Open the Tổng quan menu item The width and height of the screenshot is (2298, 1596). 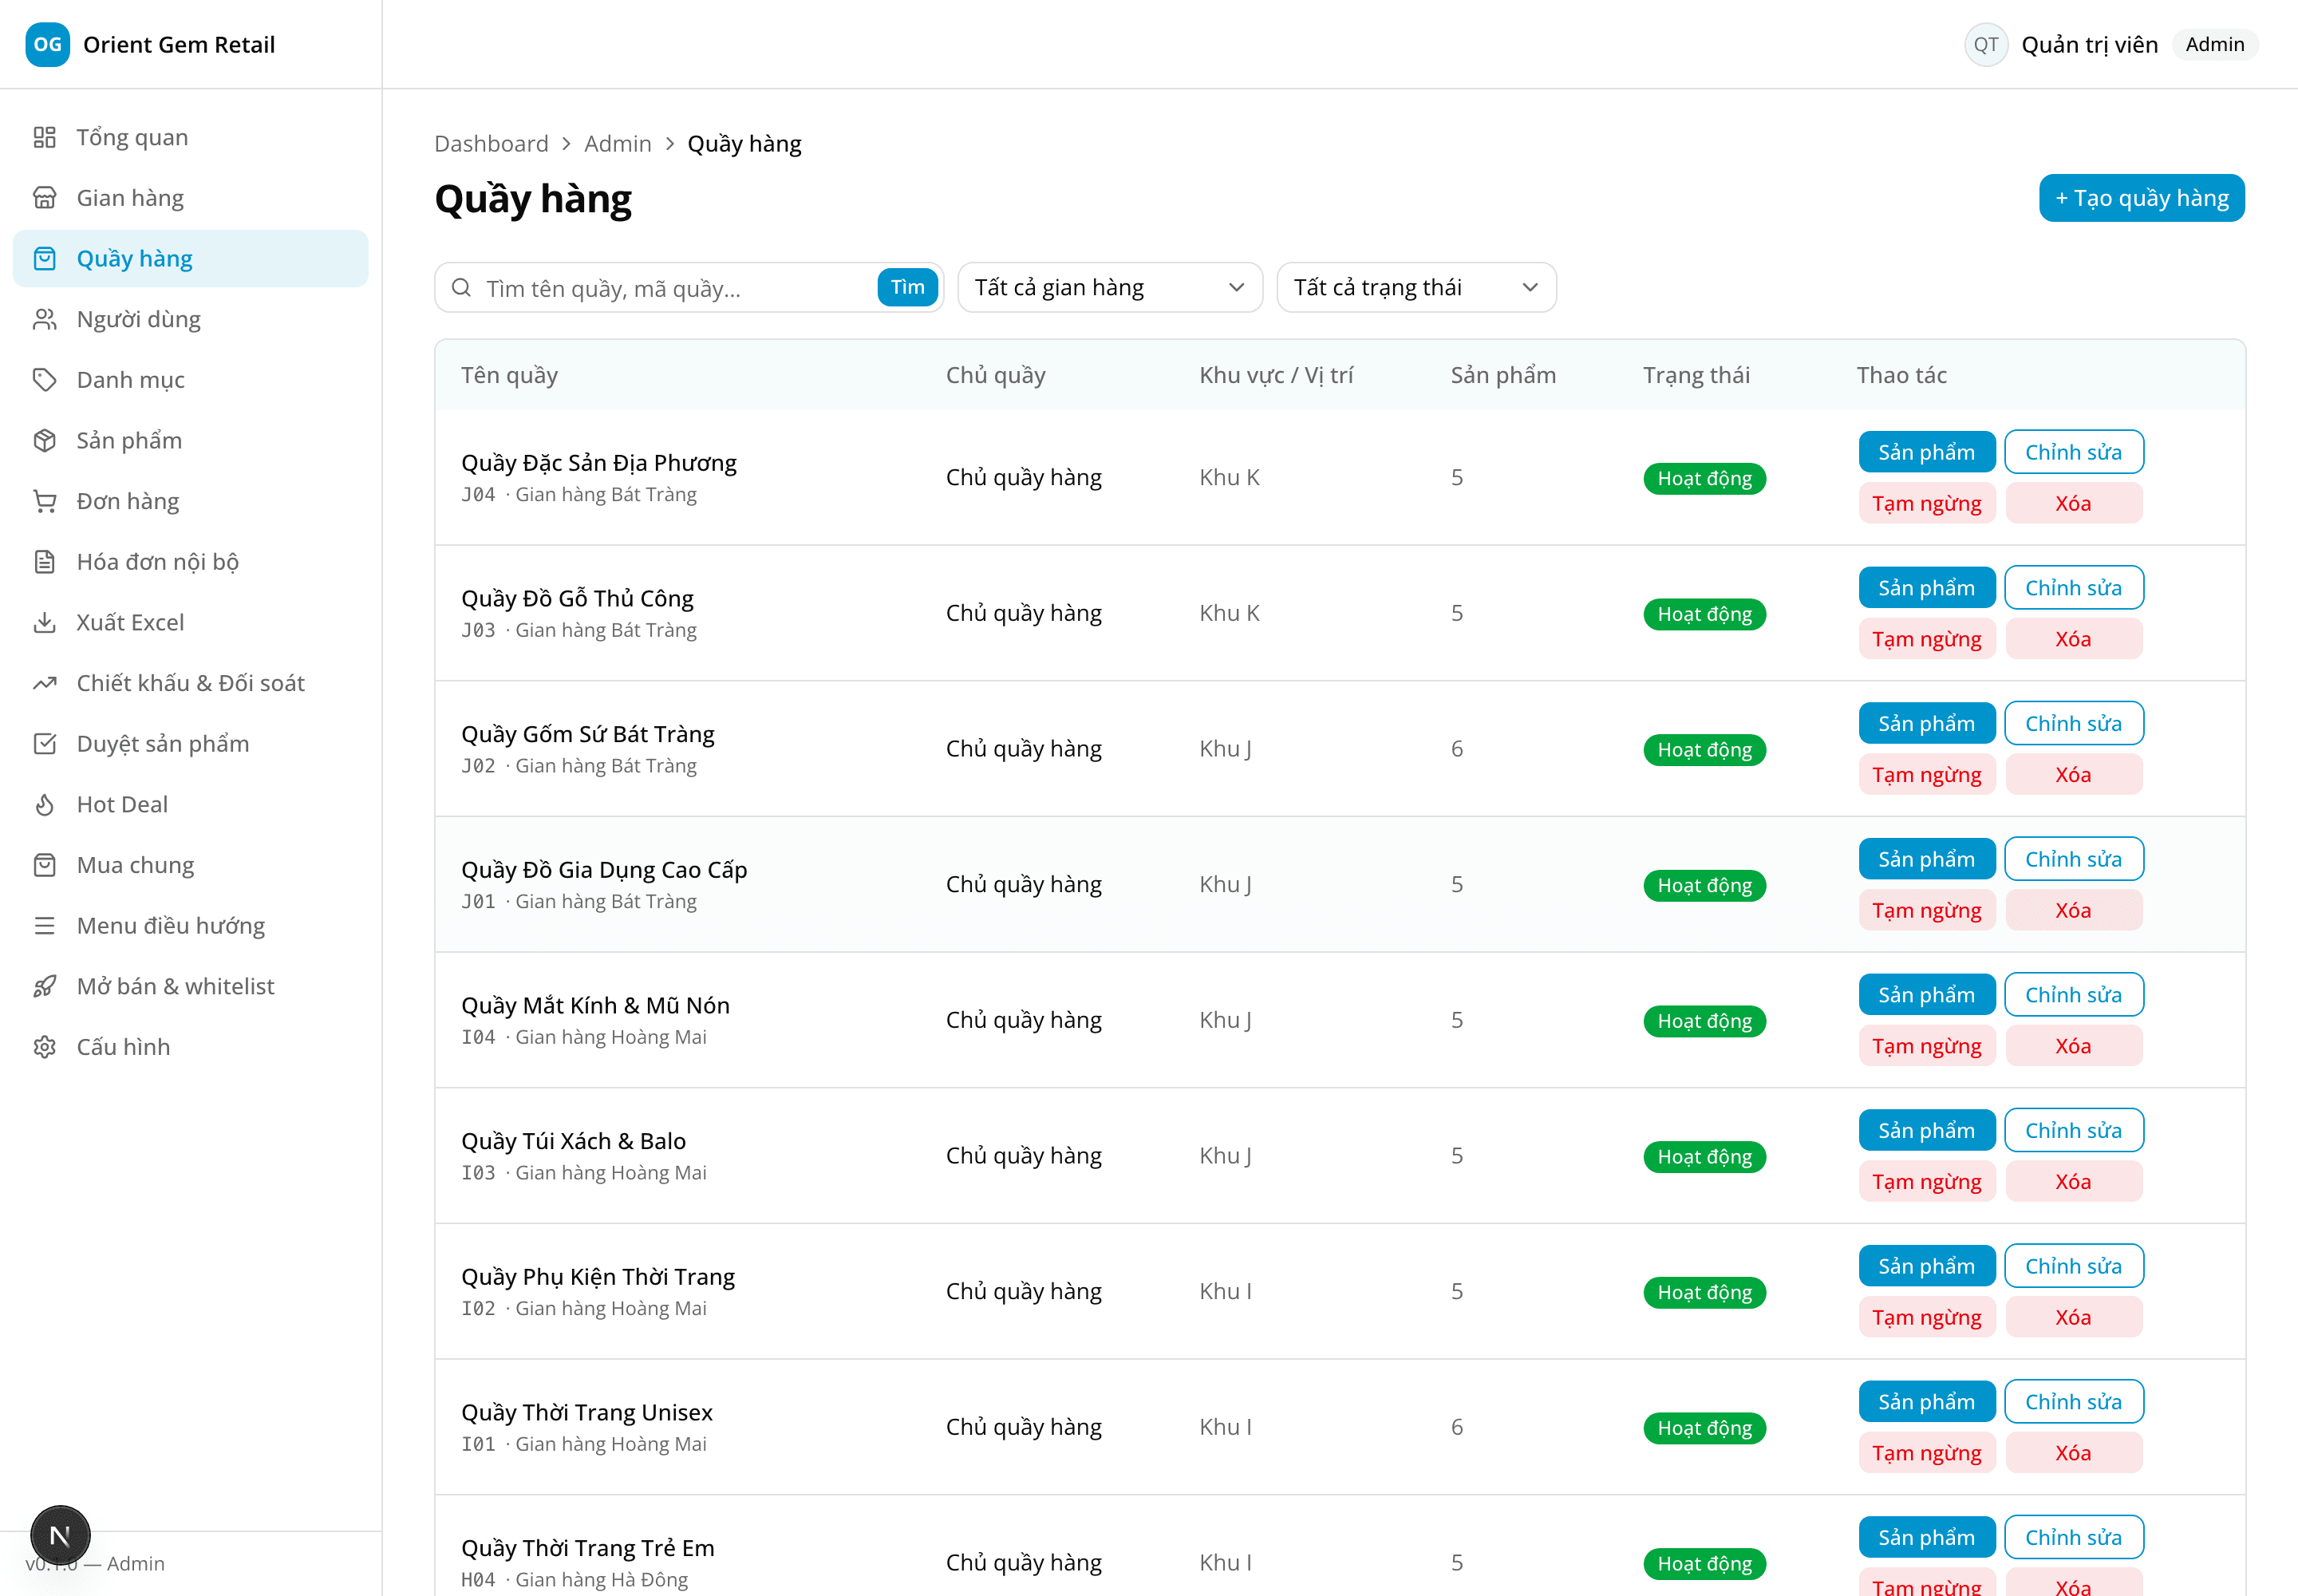[x=190, y=137]
